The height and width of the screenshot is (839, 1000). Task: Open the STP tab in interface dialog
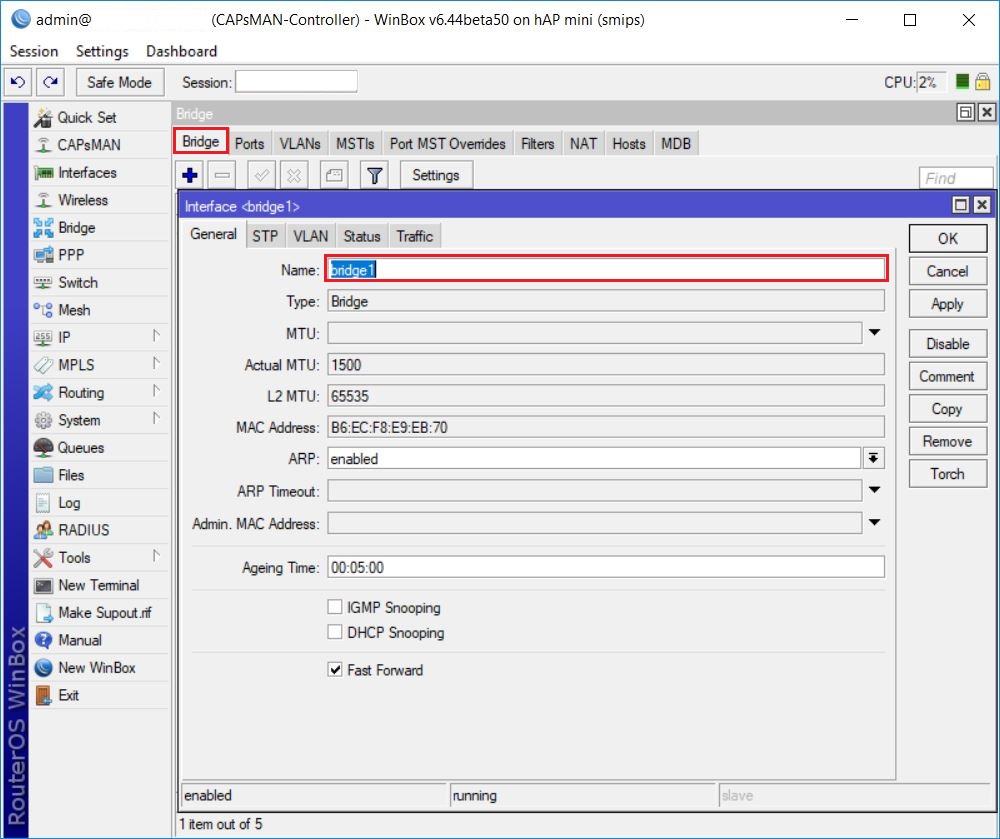tap(265, 237)
